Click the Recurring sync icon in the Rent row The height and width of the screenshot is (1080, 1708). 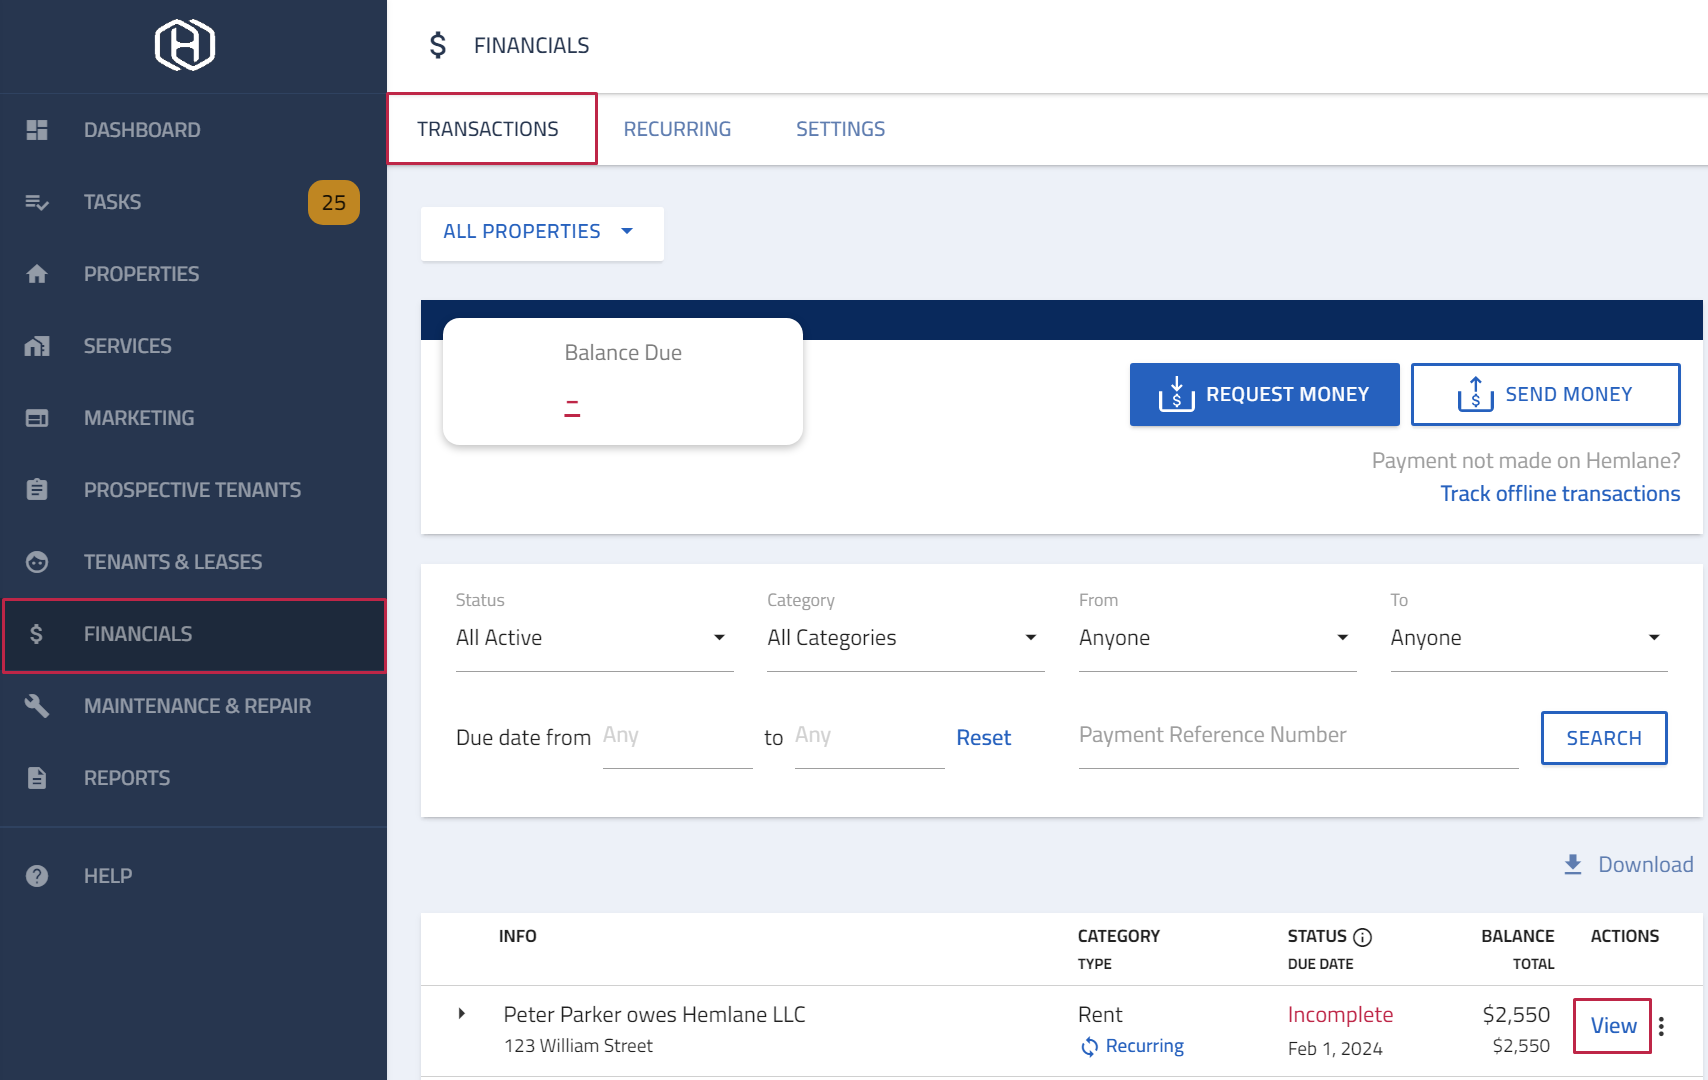1089,1046
